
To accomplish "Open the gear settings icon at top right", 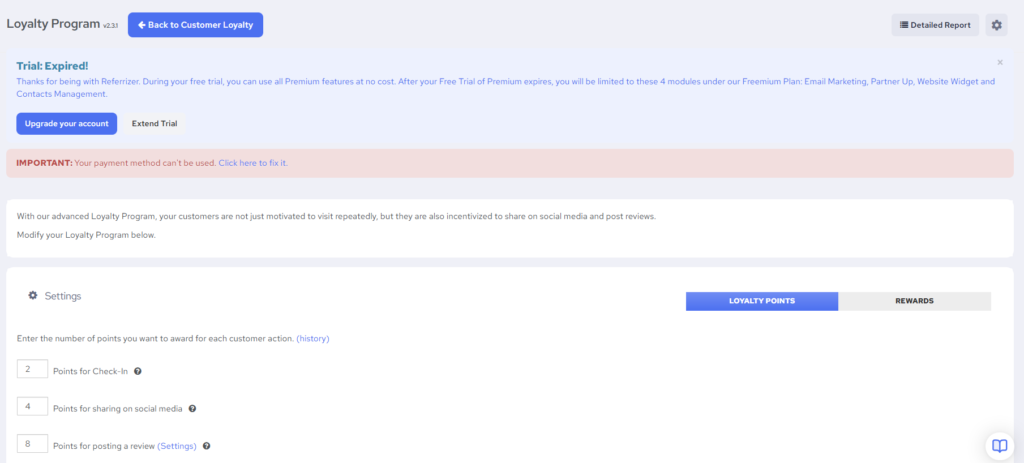I will (x=996, y=25).
